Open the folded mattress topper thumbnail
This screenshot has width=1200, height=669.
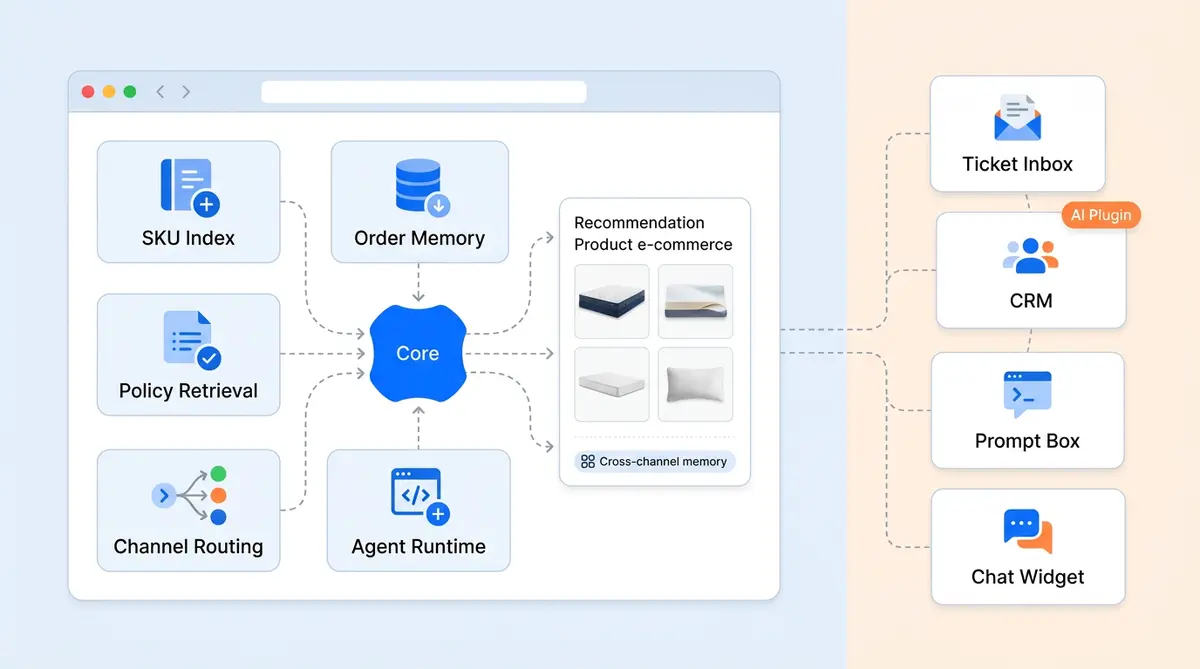coord(696,301)
